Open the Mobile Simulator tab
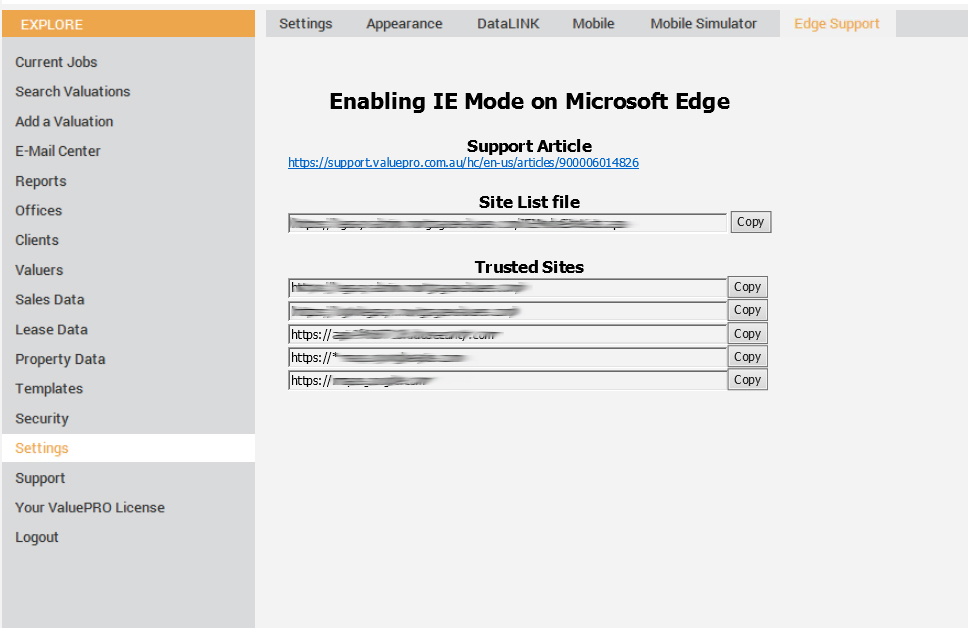The width and height of the screenshot is (968, 628). pos(703,23)
